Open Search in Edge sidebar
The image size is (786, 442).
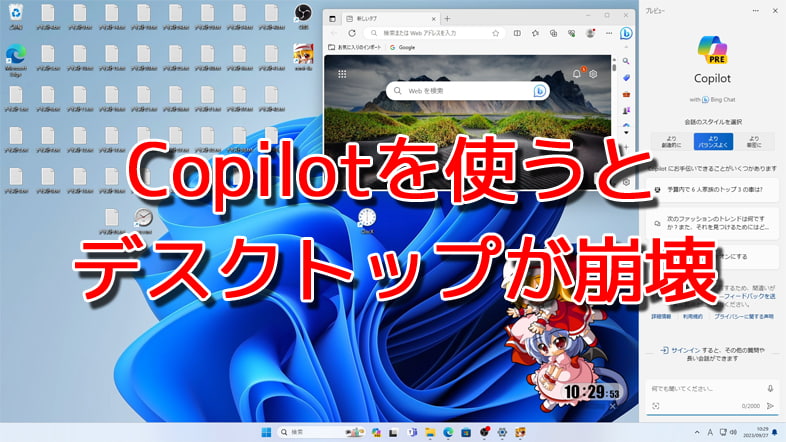626,61
